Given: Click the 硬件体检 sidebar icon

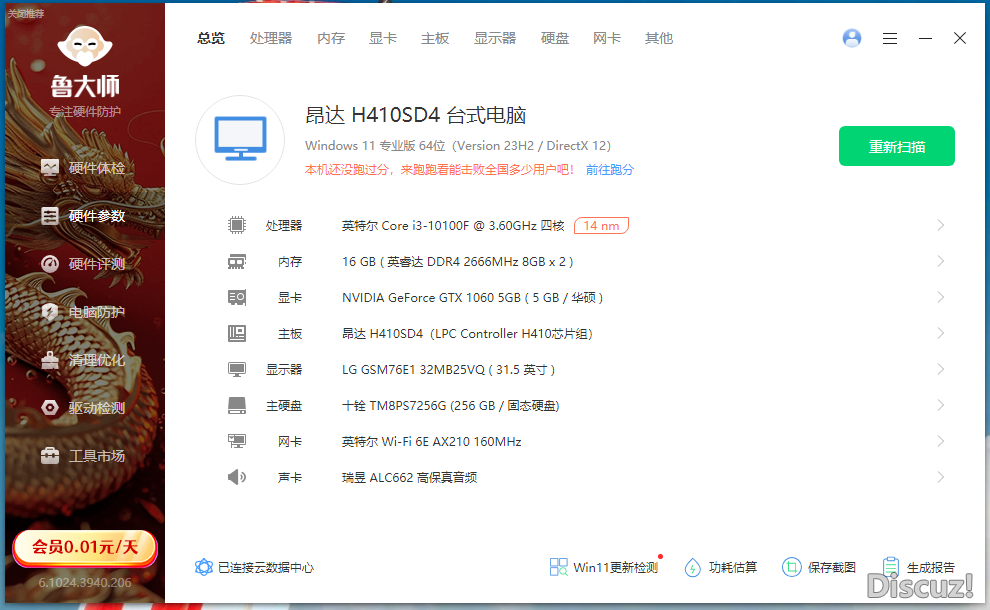Looking at the screenshot, I should (x=50, y=167).
